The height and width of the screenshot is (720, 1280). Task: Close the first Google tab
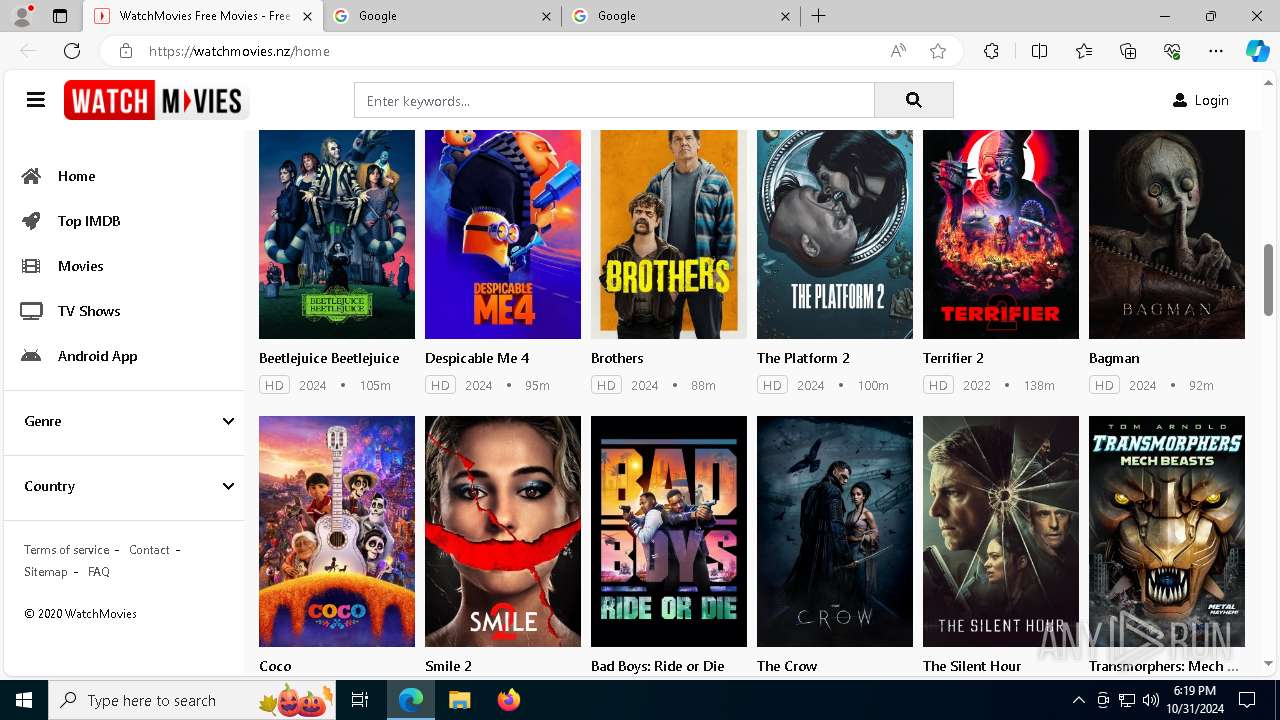click(546, 16)
